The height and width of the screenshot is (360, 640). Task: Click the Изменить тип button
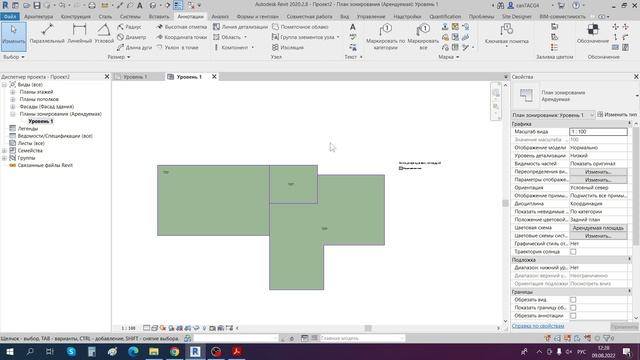coord(617,115)
